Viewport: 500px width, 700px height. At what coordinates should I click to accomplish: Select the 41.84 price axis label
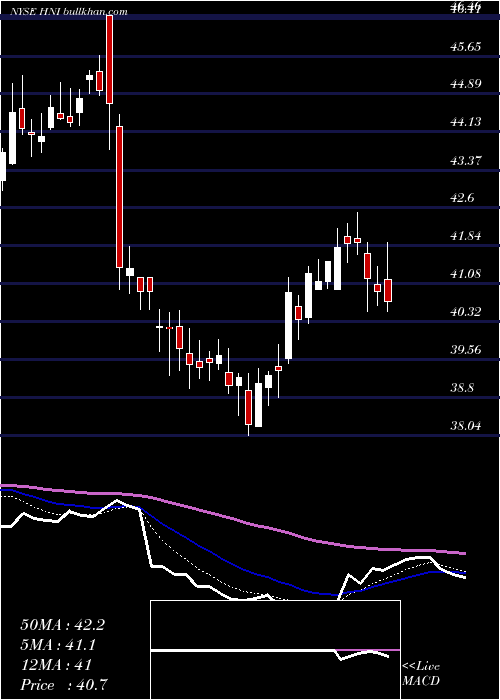466,236
